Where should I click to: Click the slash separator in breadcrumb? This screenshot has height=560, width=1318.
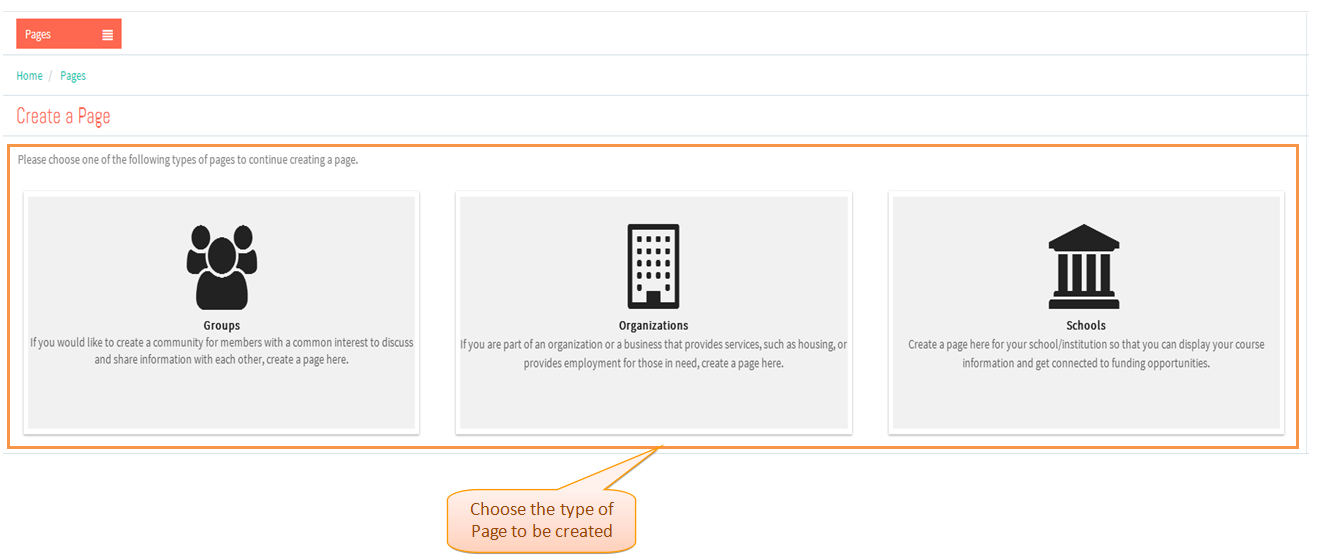tap(51, 76)
